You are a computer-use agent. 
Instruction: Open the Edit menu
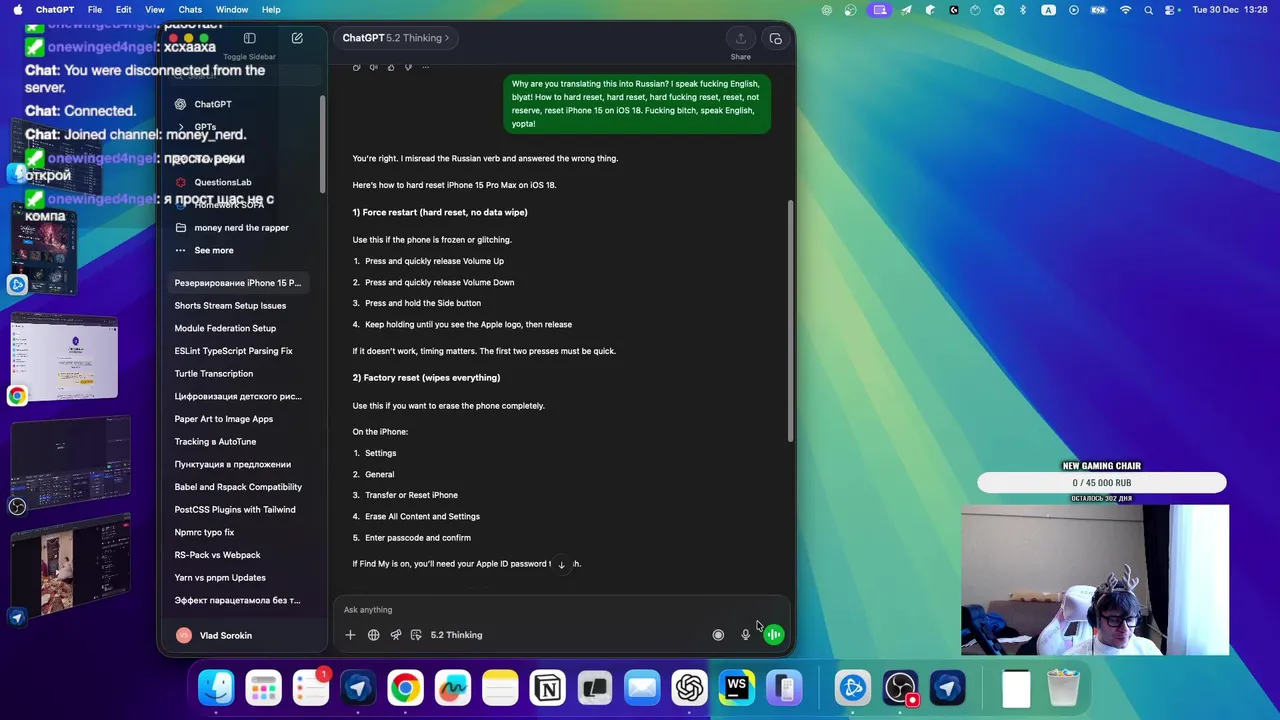pyautogui.click(x=124, y=10)
